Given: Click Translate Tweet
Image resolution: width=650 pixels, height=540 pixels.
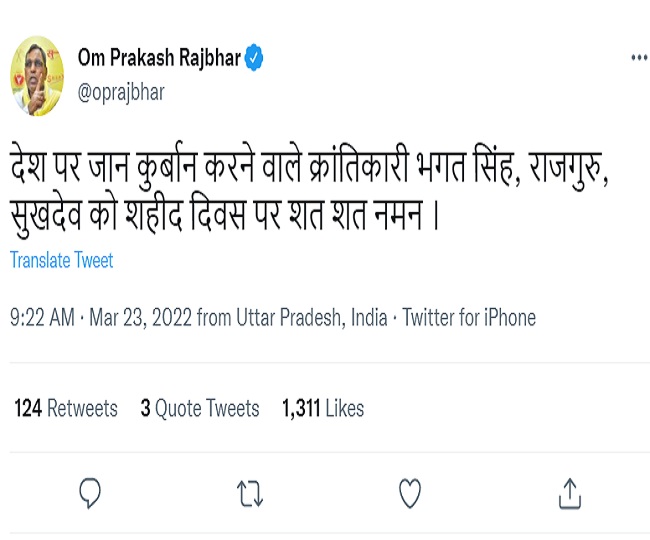Looking at the screenshot, I should coord(62,260).
